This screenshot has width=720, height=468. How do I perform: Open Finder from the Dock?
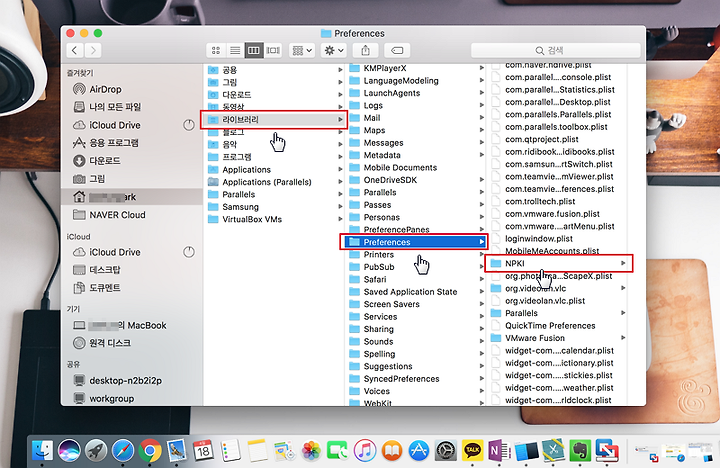(x=42, y=450)
